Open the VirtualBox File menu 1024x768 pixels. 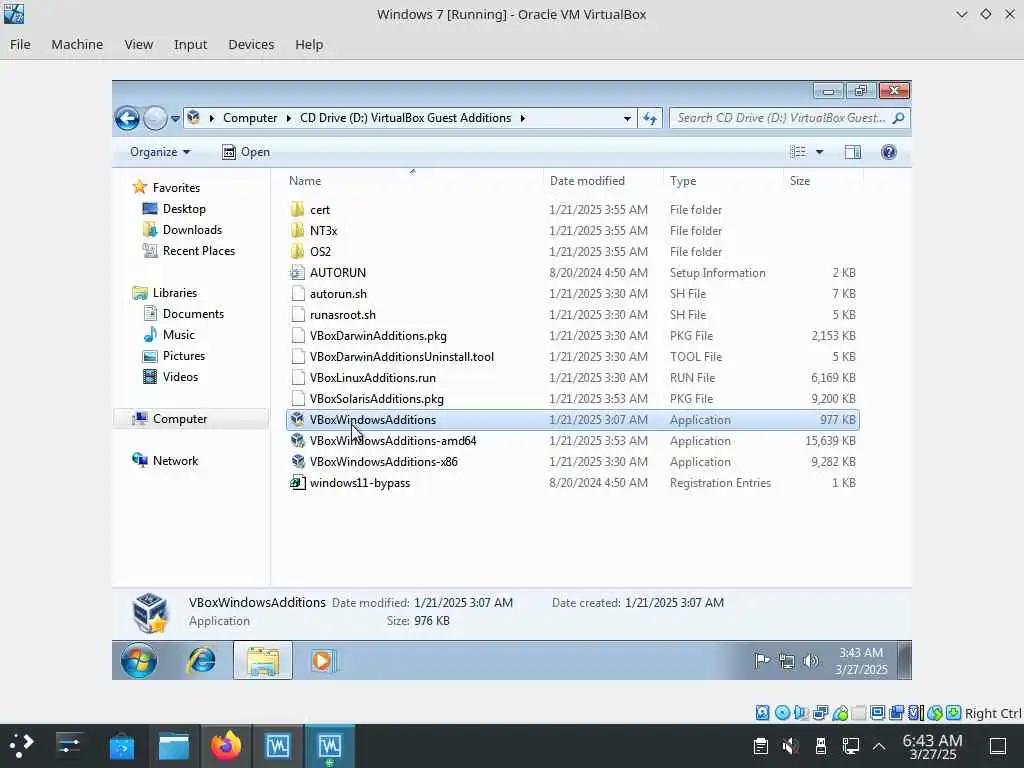tap(20, 44)
